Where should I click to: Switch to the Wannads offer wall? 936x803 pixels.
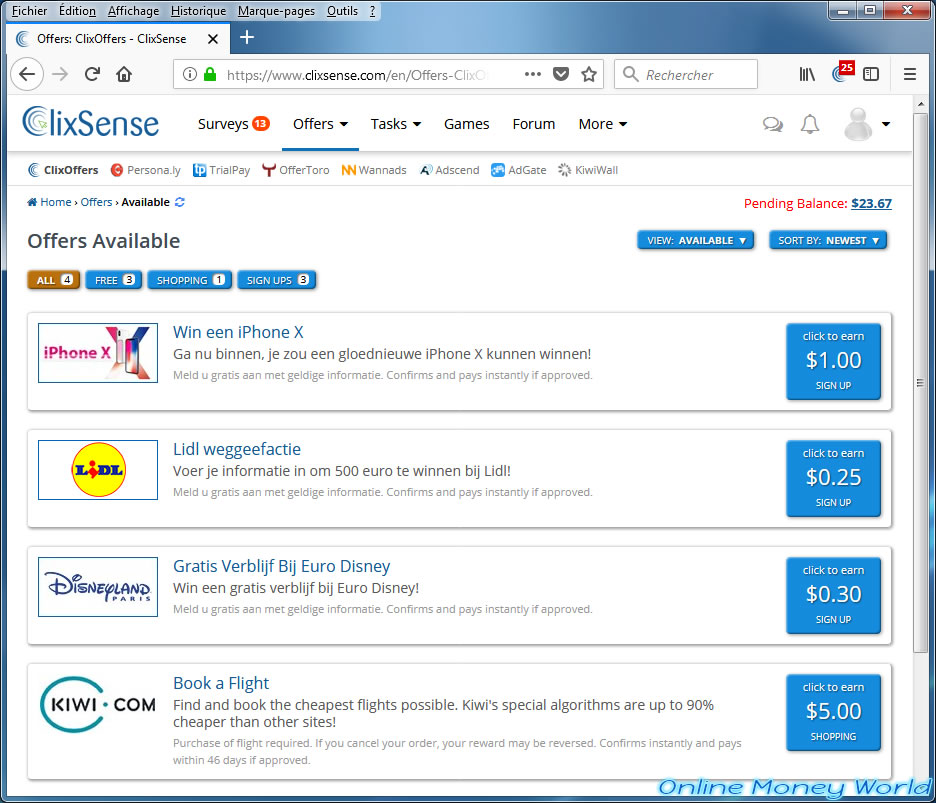[374, 170]
